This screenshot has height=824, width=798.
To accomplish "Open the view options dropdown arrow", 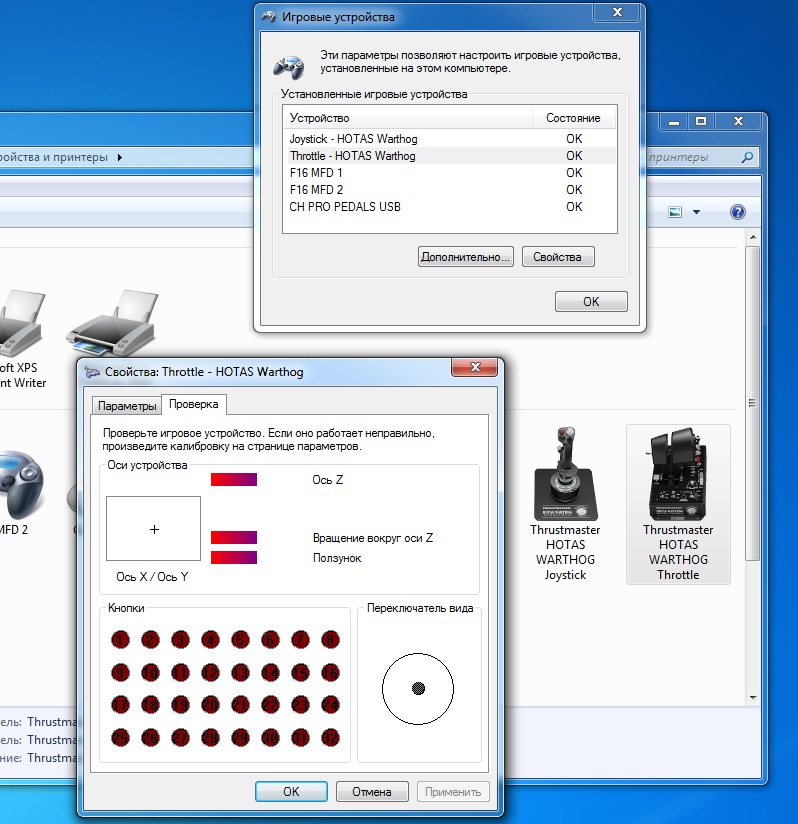I will pyautogui.click(x=697, y=212).
